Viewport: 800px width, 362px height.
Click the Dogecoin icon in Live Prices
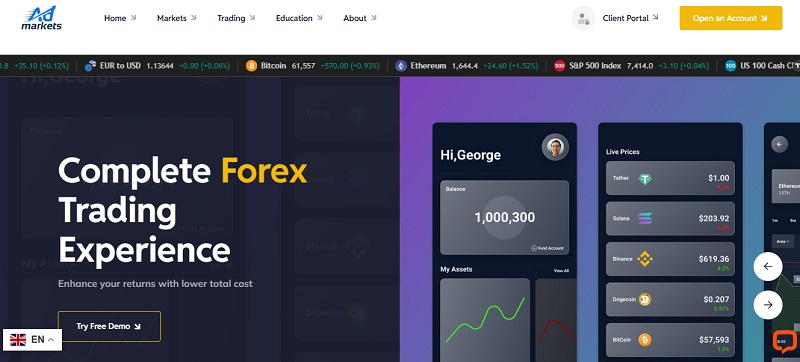[x=645, y=299]
